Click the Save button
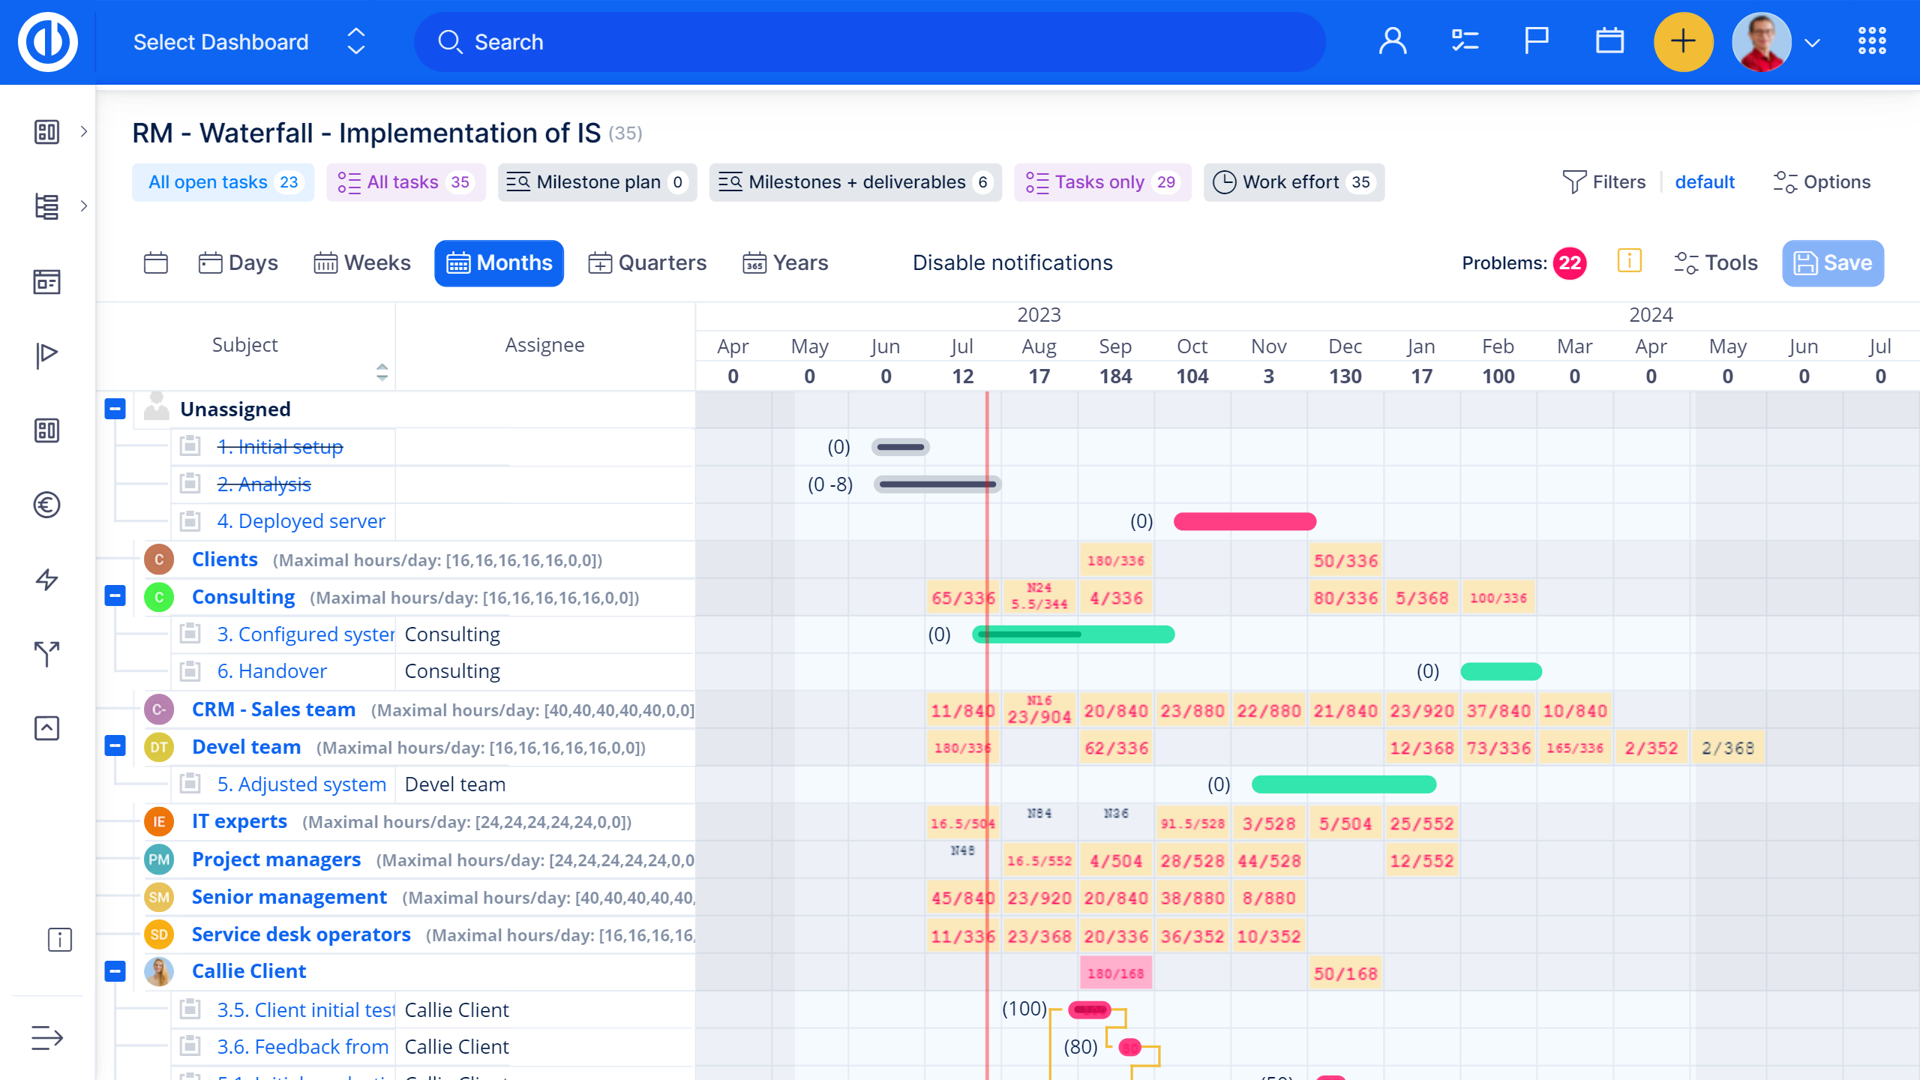The width and height of the screenshot is (1920, 1080). pyautogui.click(x=1833, y=263)
